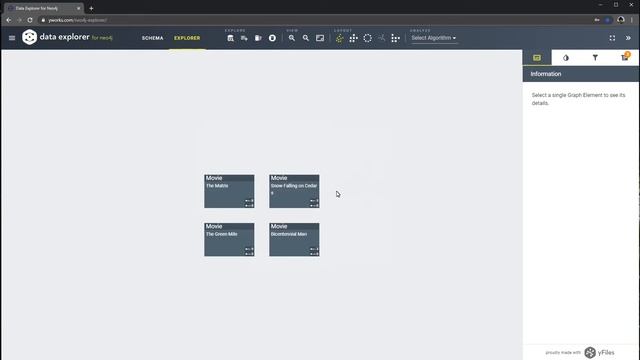Select The Matrix movie node
The width and height of the screenshot is (640, 360).
(229, 191)
